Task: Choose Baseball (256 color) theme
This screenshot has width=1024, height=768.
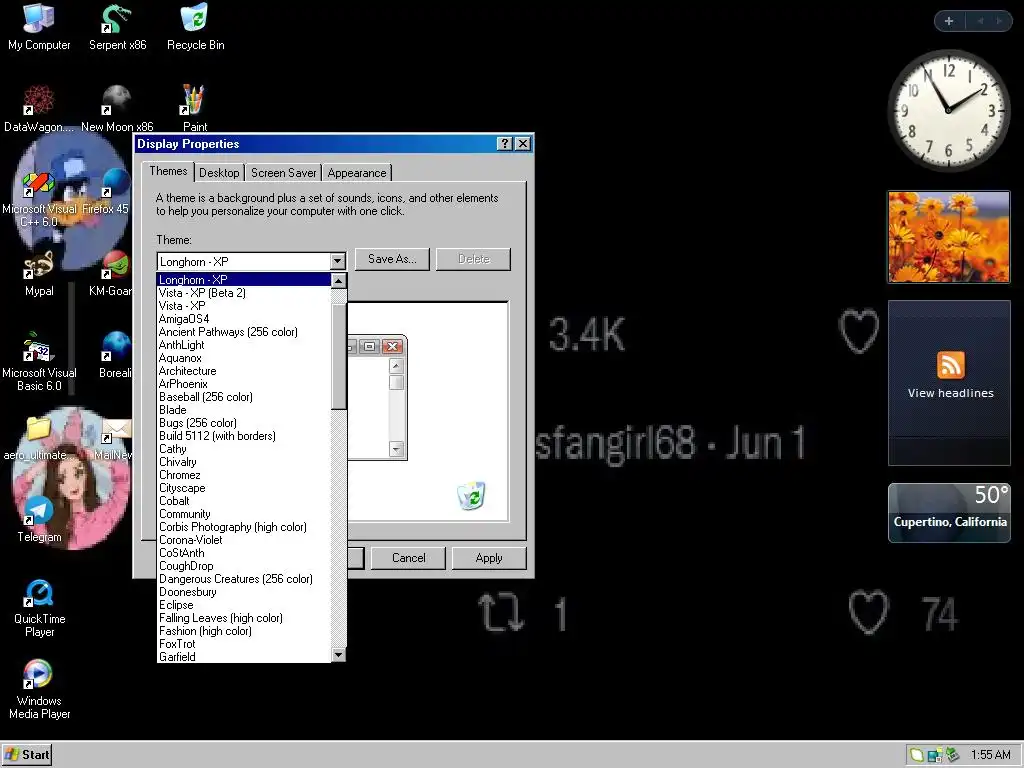Action: tap(244, 397)
